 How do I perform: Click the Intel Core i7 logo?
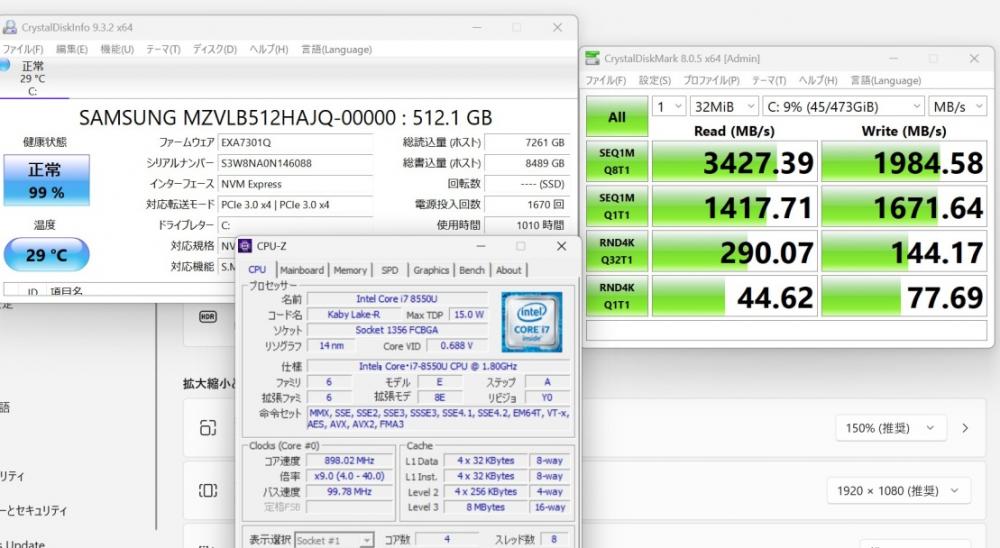pos(531,322)
